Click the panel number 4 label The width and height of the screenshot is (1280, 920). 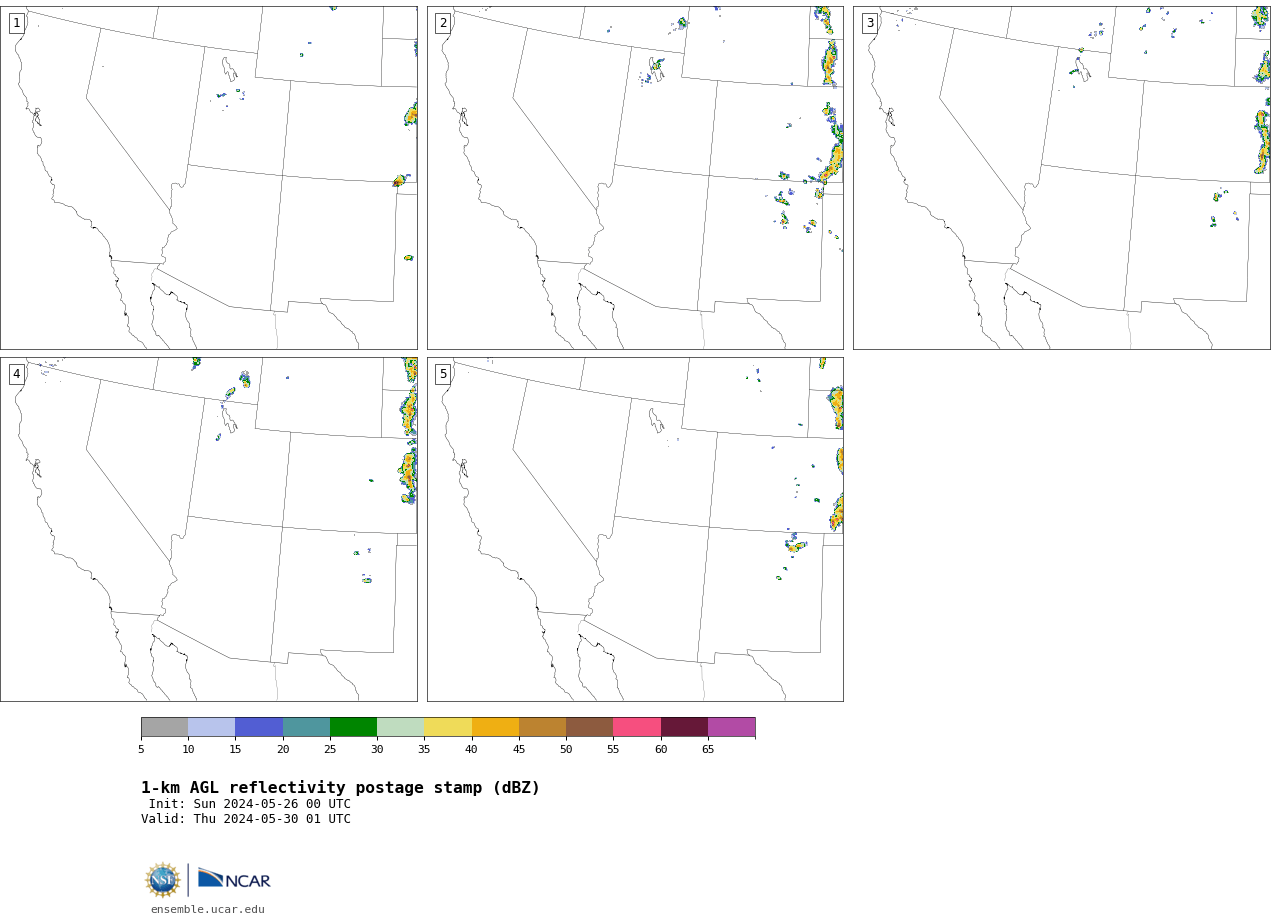(16, 374)
